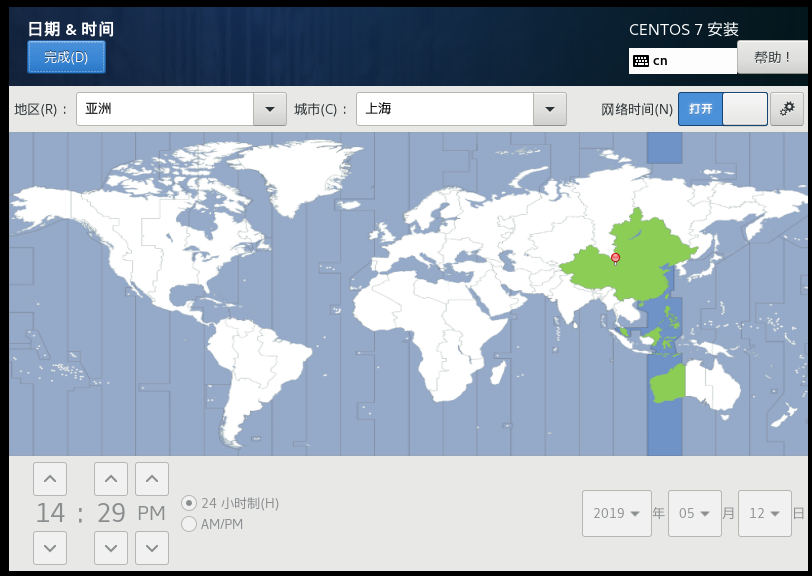Click the cn keyboard layout indicator
The width and height of the screenshot is (812, 576).
pyautogui.click(x=683, y=61)
